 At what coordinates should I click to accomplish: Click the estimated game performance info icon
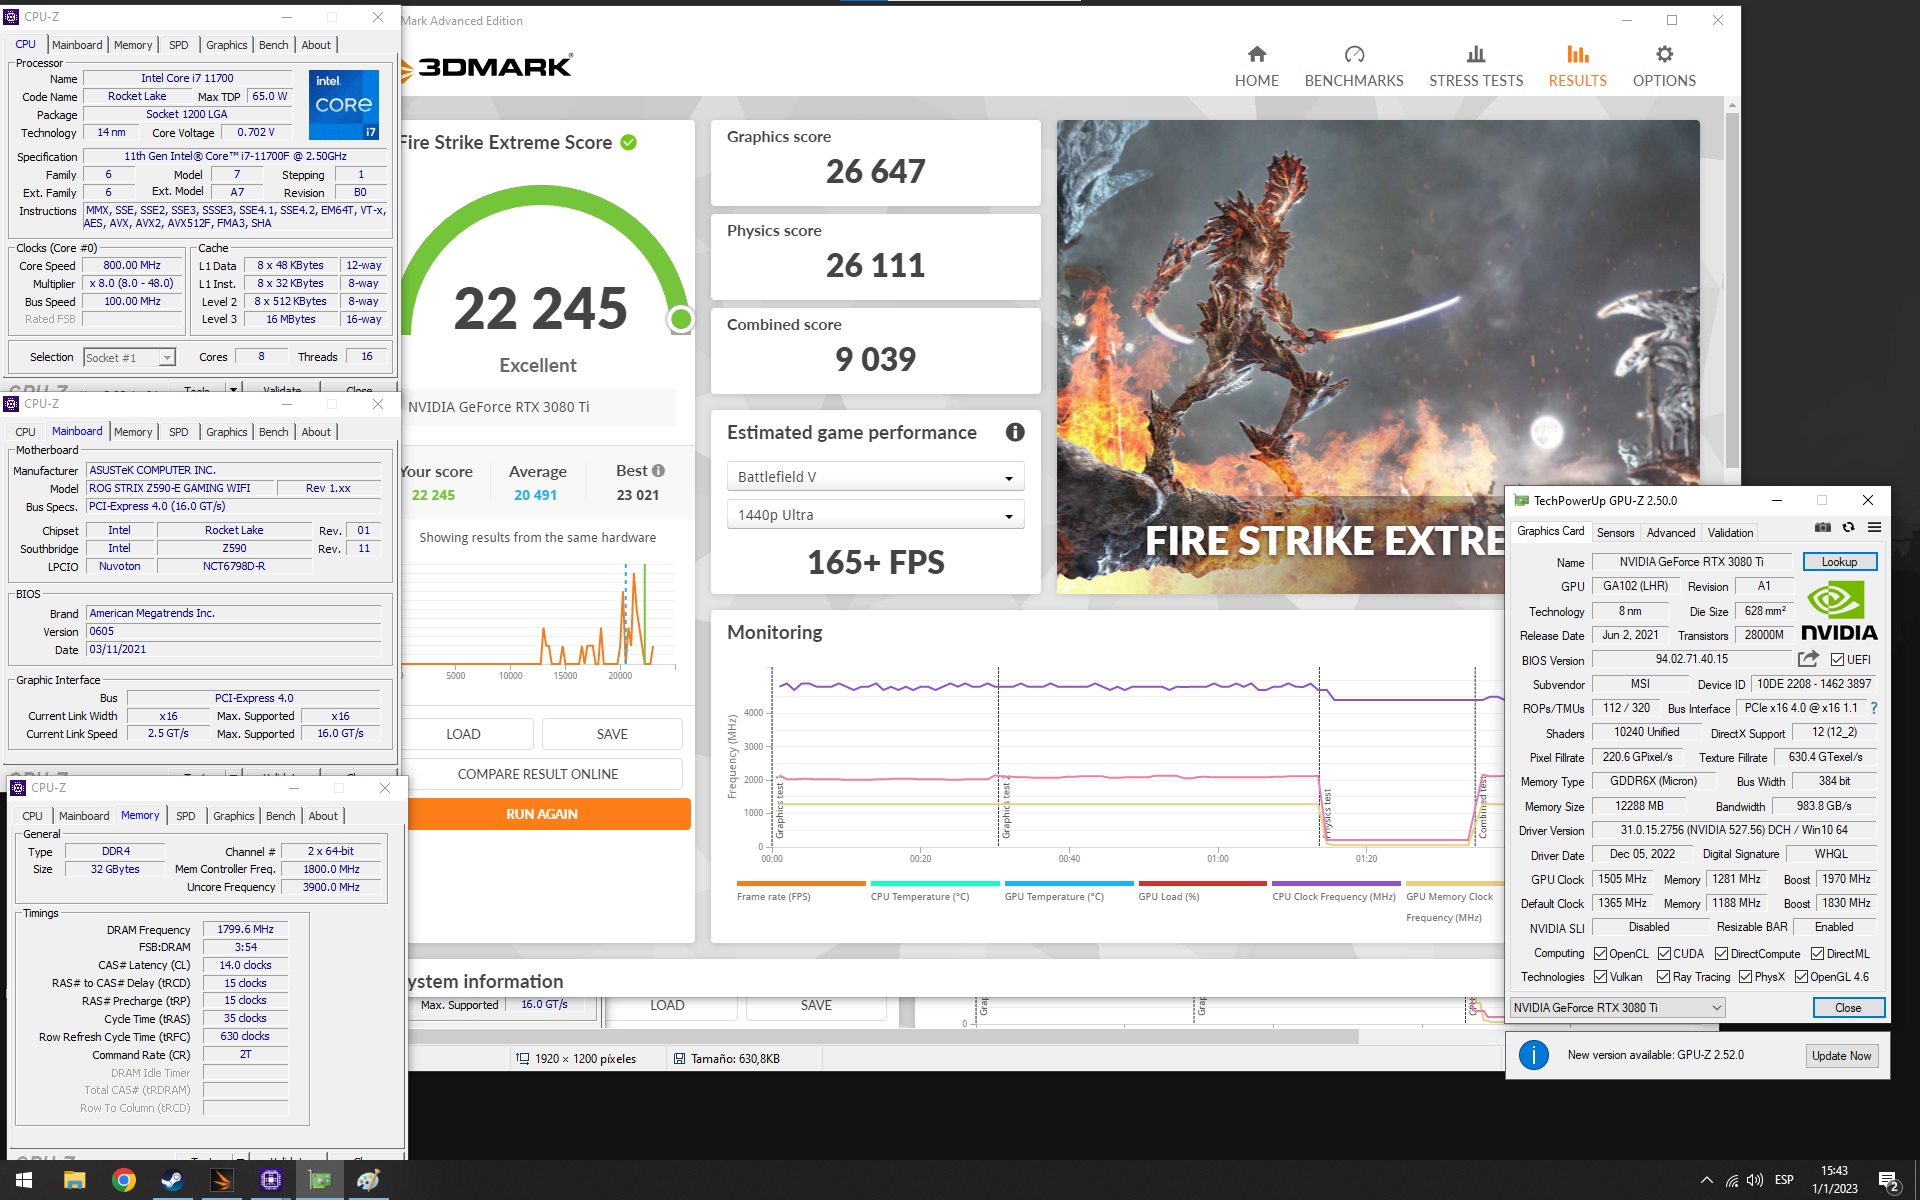pos(1015,432)
